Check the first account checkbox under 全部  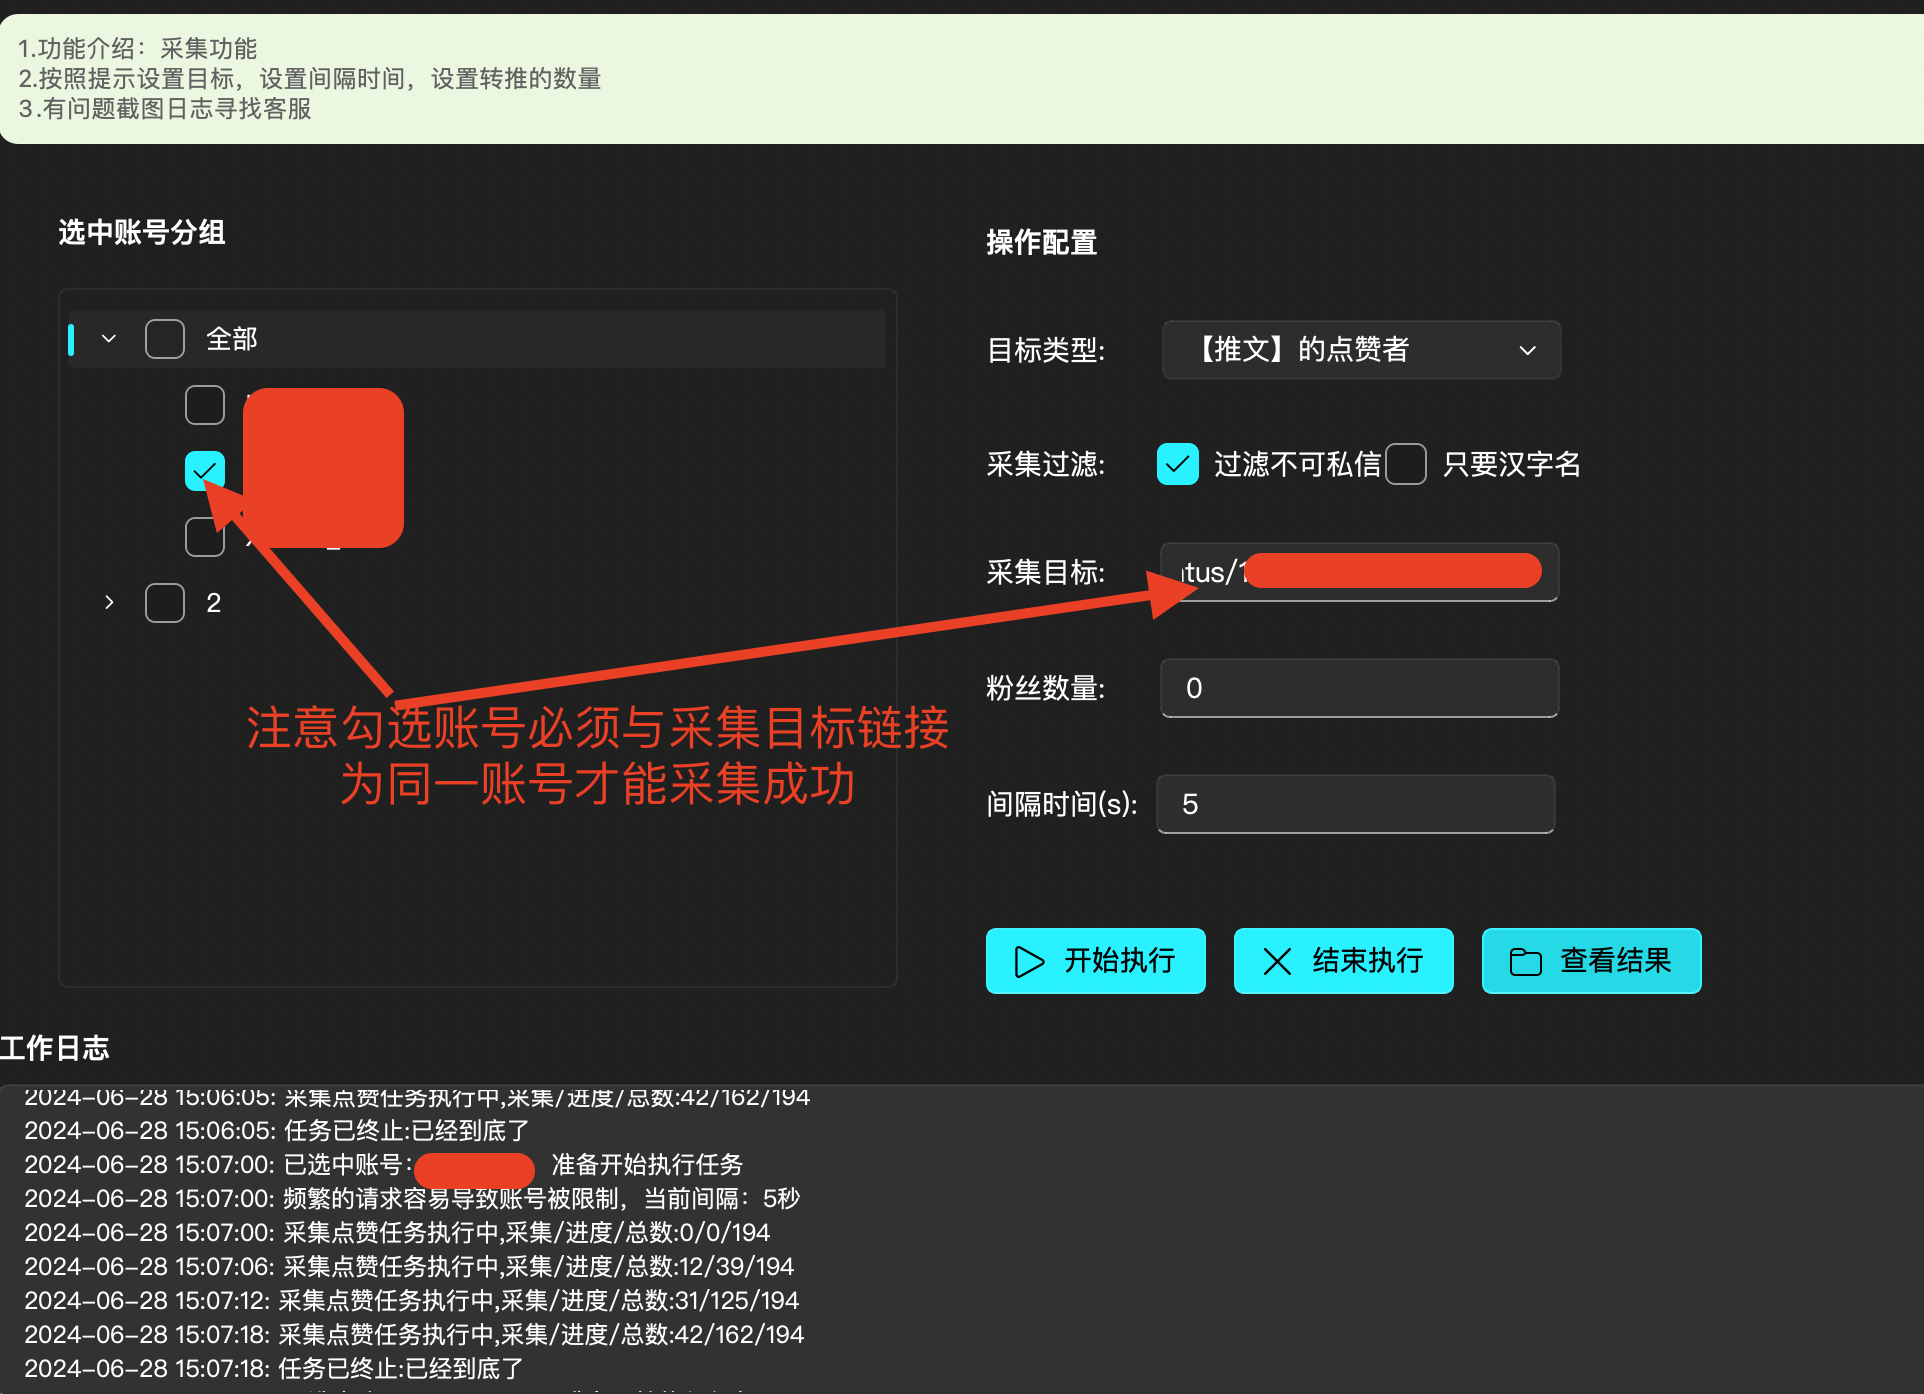pyautogui.click(x=205, y=405)
